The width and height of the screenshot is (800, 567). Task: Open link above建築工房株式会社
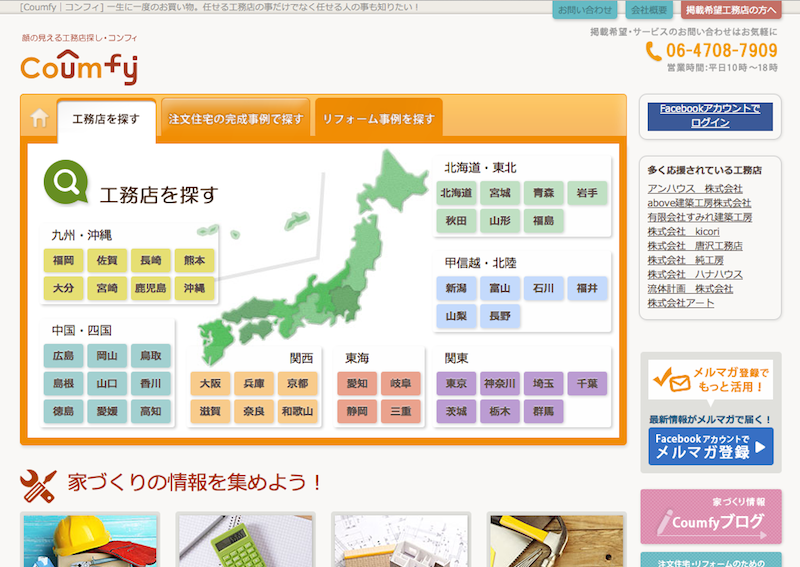click(699, 203)
